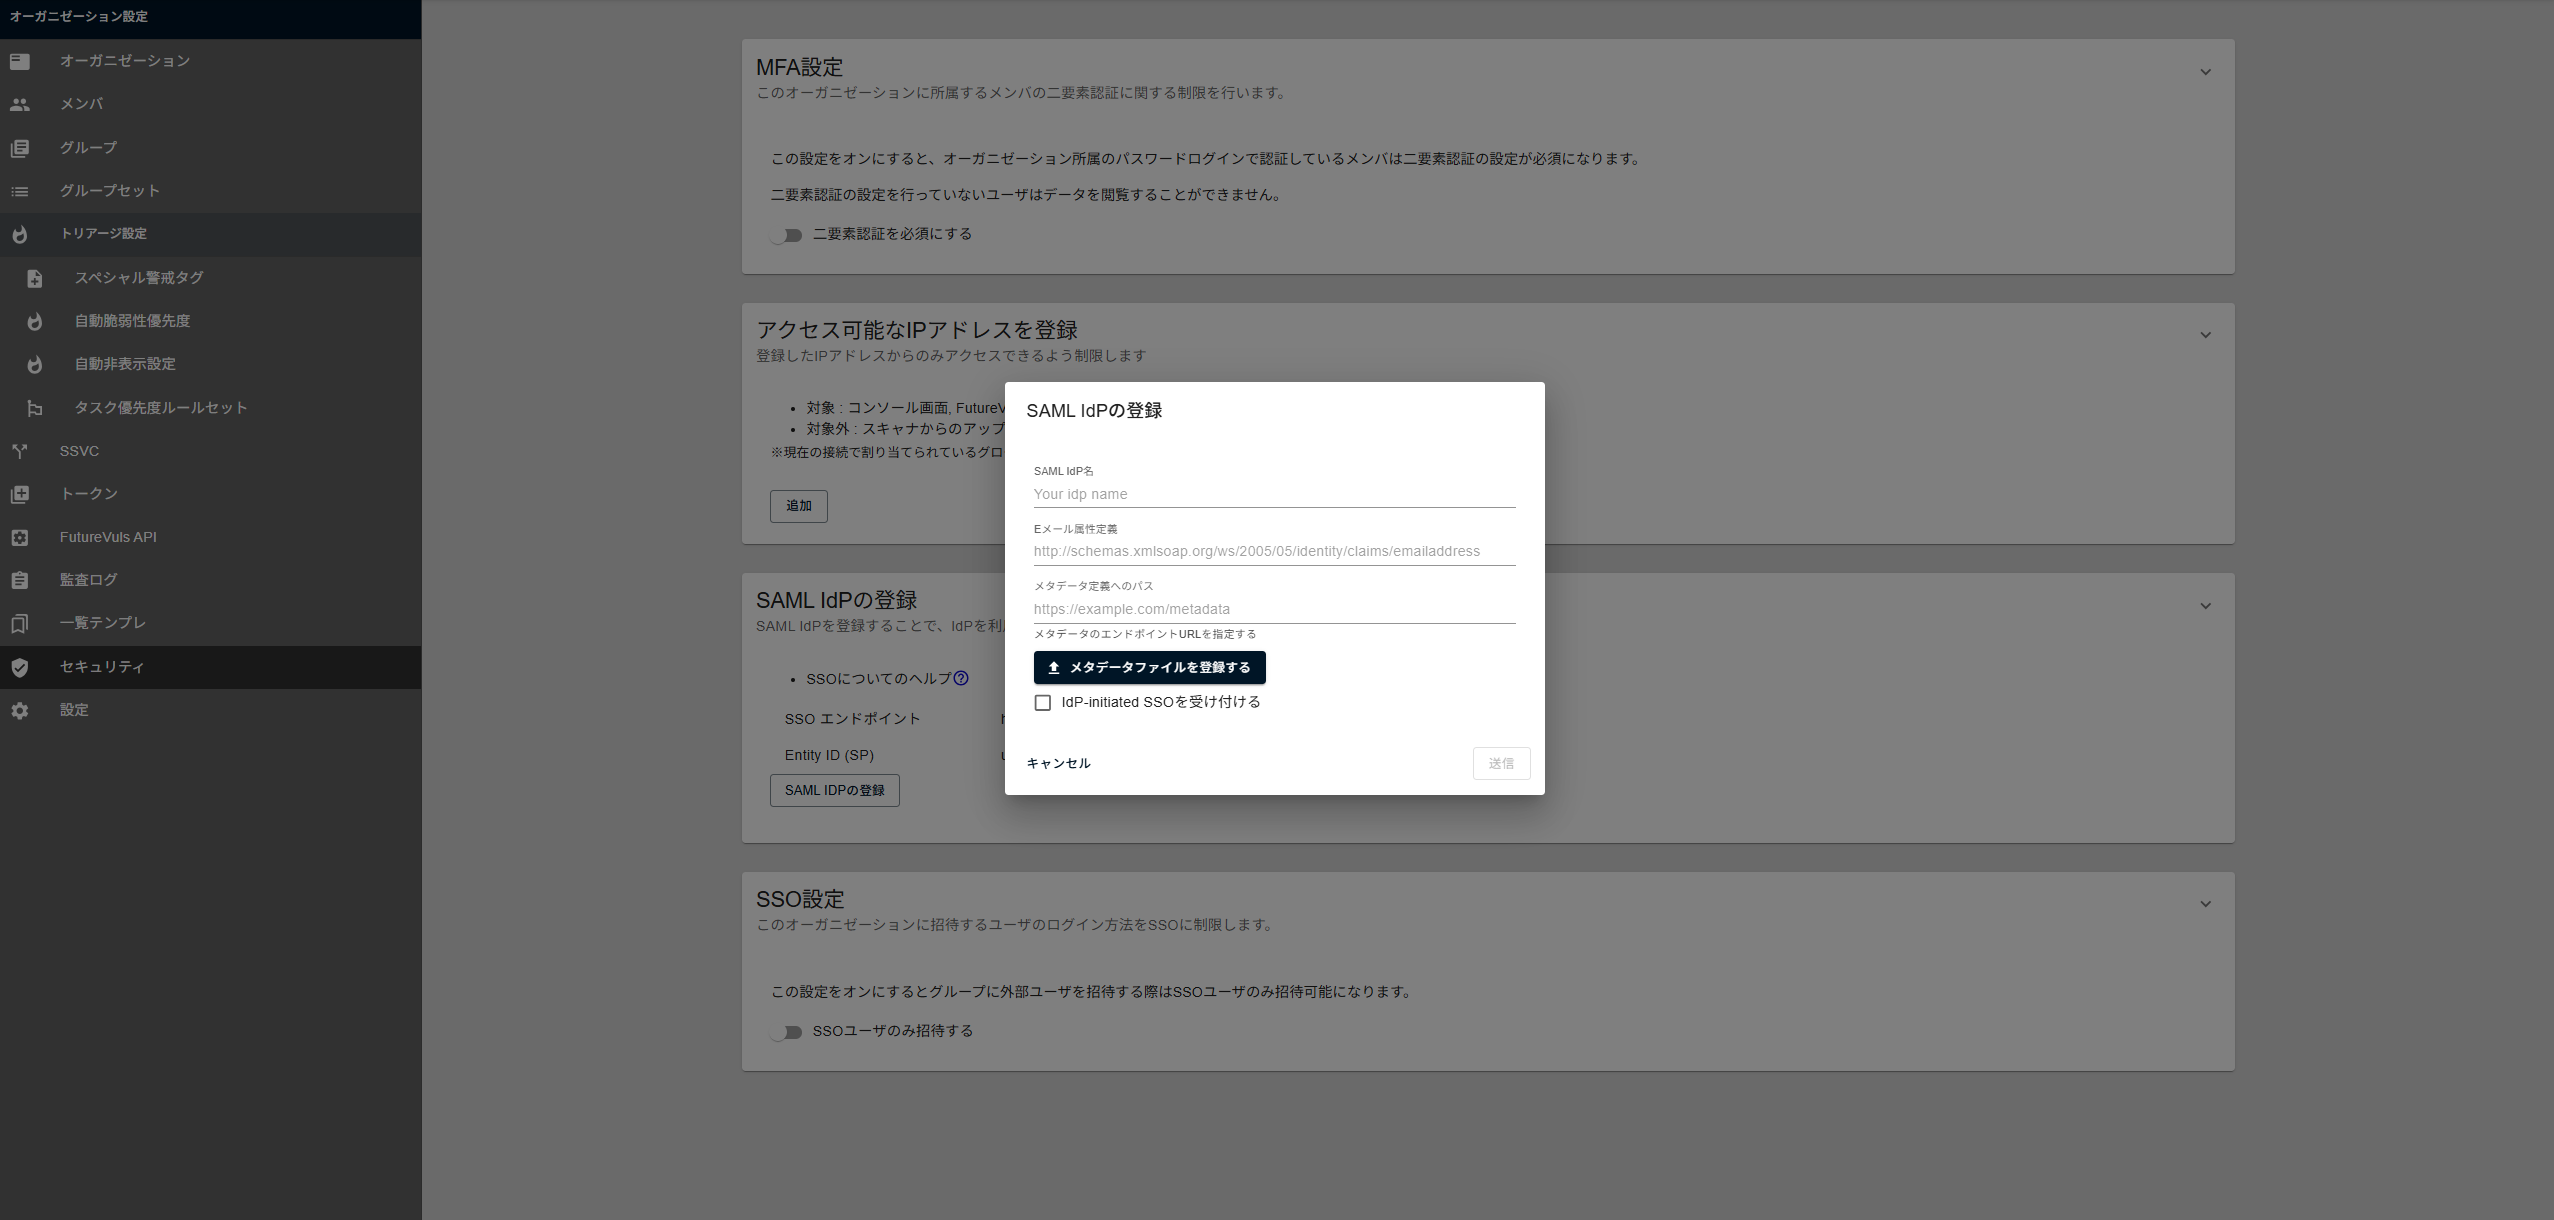Collapse アクセス可能なIPアドレスを登録 panel chevron
This screenshot has height=1220, width=2554.
tap(2205, 335)
